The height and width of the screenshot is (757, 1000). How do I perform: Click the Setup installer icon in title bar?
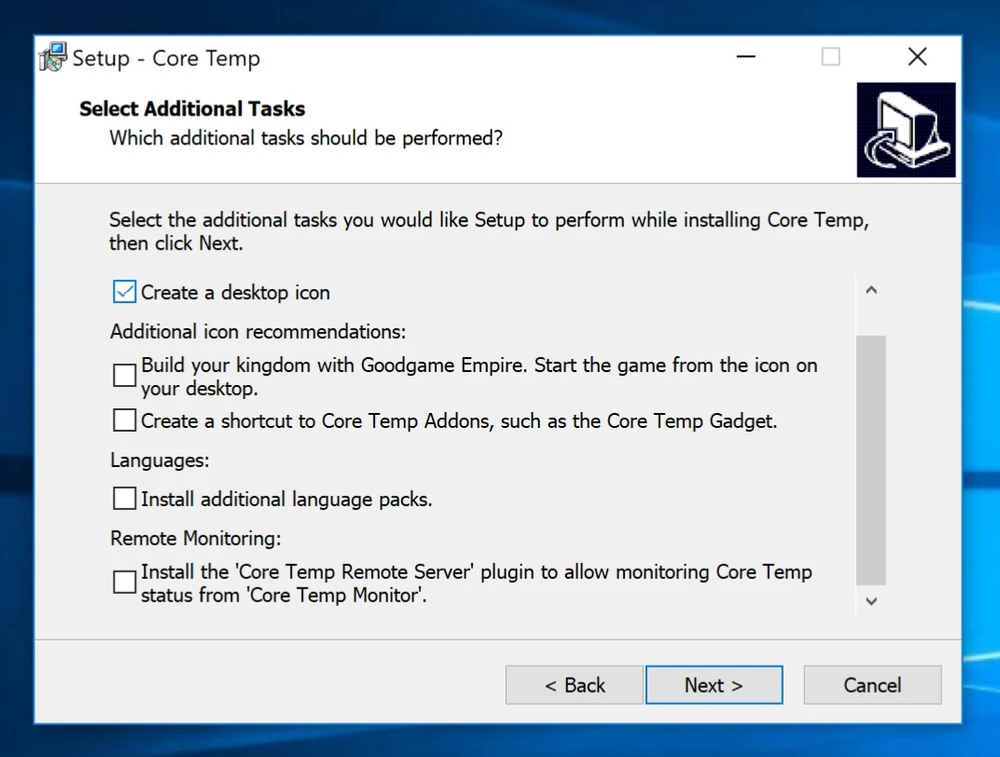click(54, 57)
